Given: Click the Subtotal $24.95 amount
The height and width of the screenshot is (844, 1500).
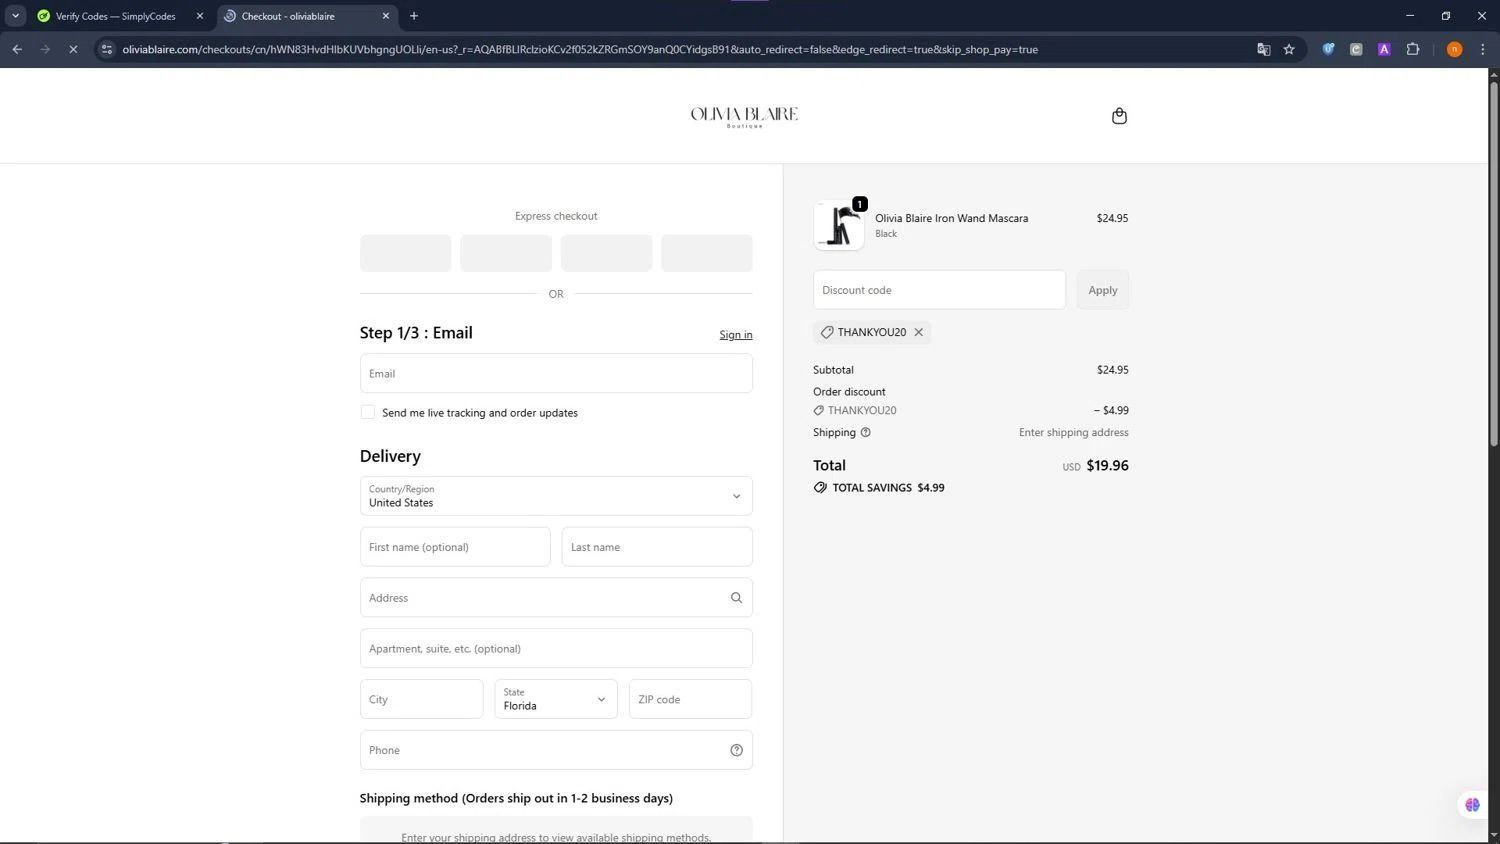Looking at the screenshot, I should [1112, 370].
